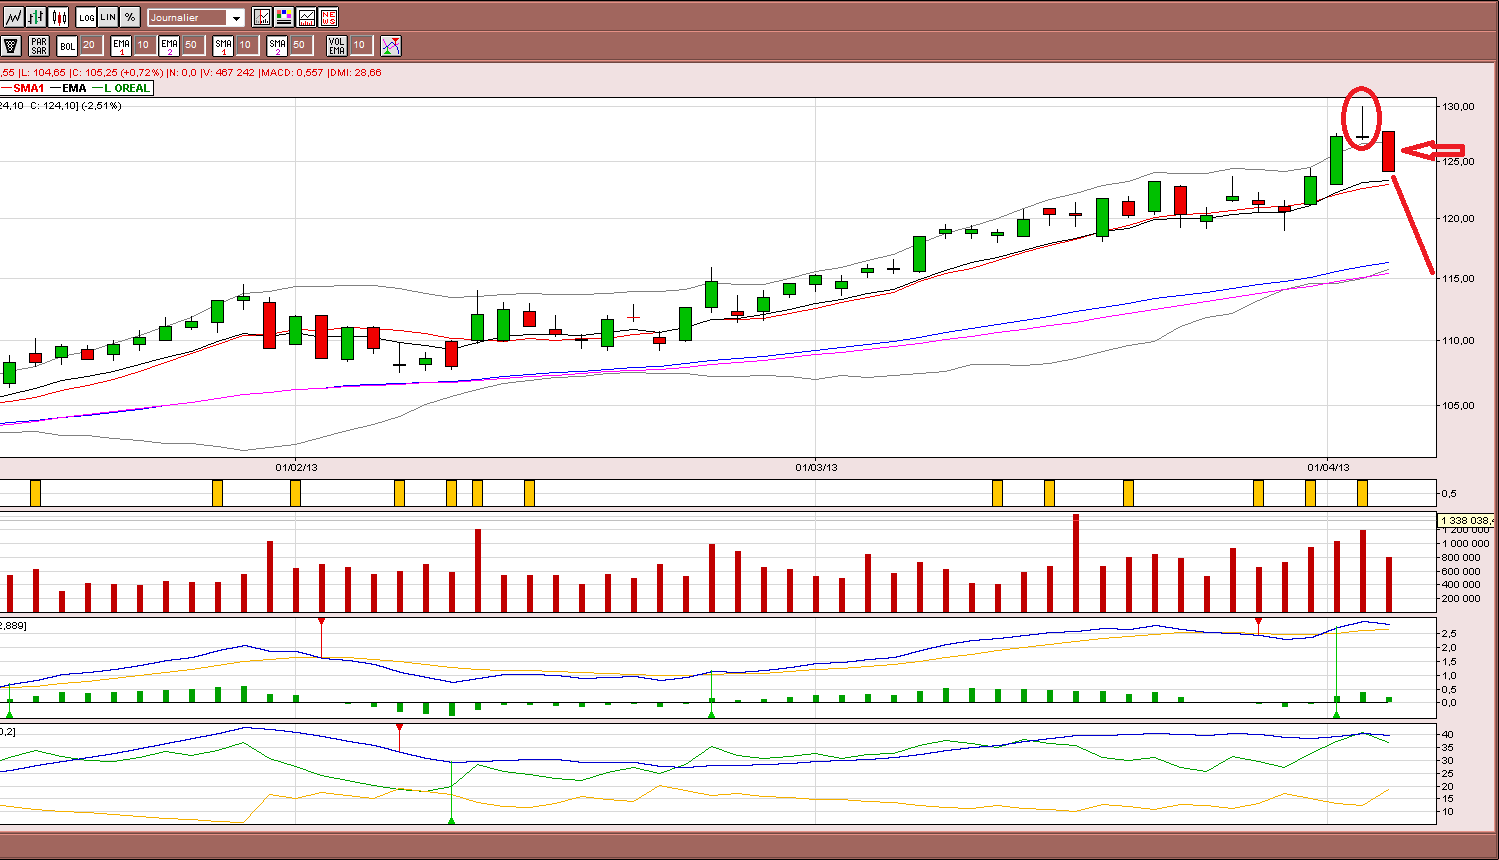Click the 01/02/13 date label
This screenshot has height=860, width=1499.
tap(296, 467)
